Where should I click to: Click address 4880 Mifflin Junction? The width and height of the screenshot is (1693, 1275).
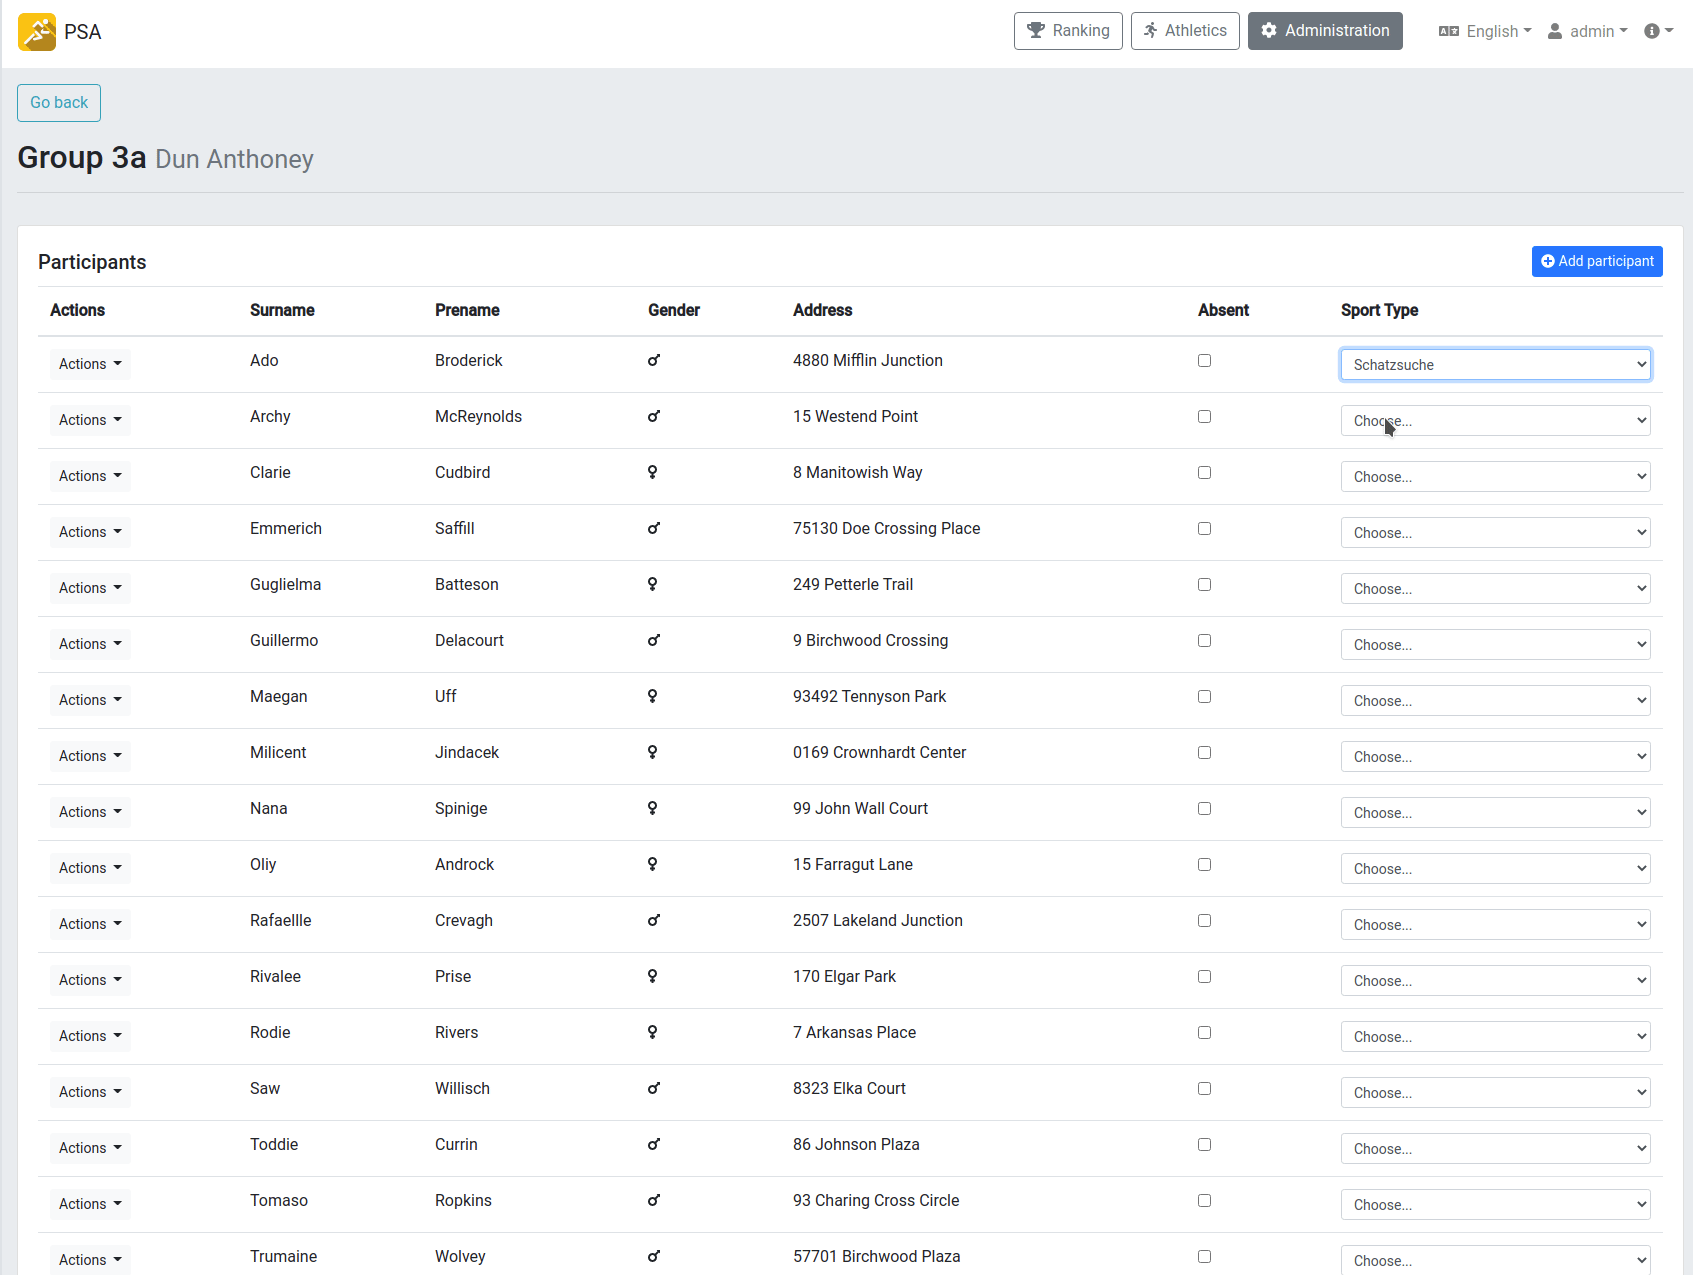[x=868, y=361]
